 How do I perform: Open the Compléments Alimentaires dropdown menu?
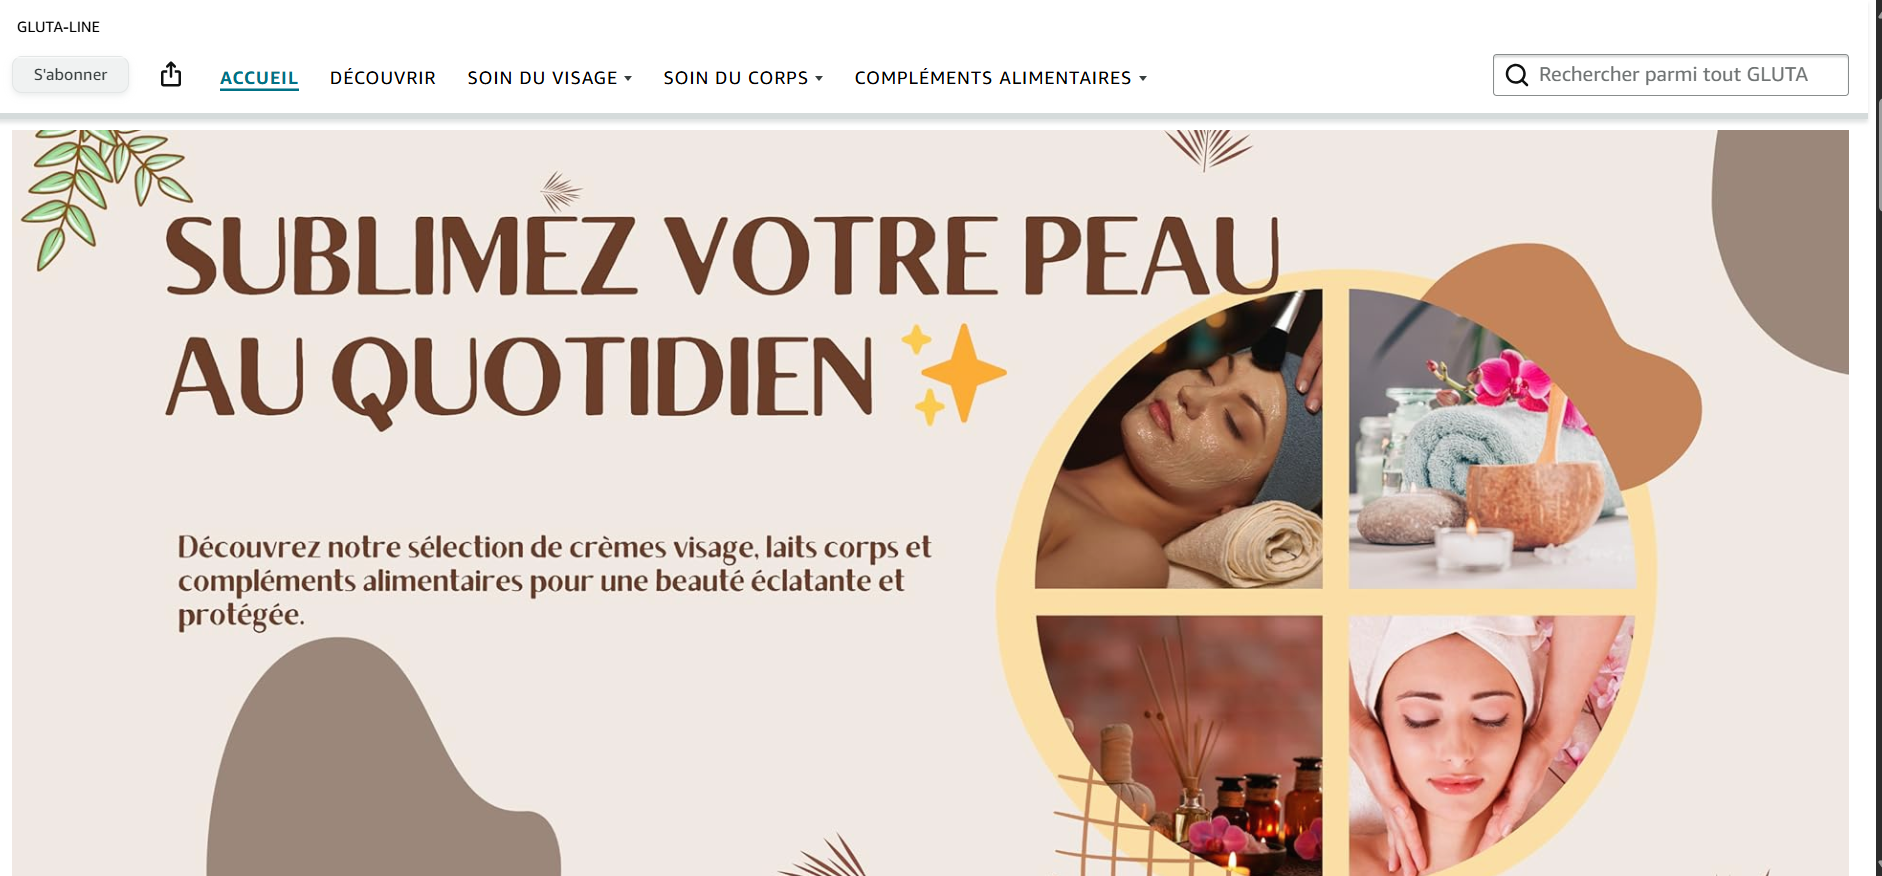click(1000, 78)
